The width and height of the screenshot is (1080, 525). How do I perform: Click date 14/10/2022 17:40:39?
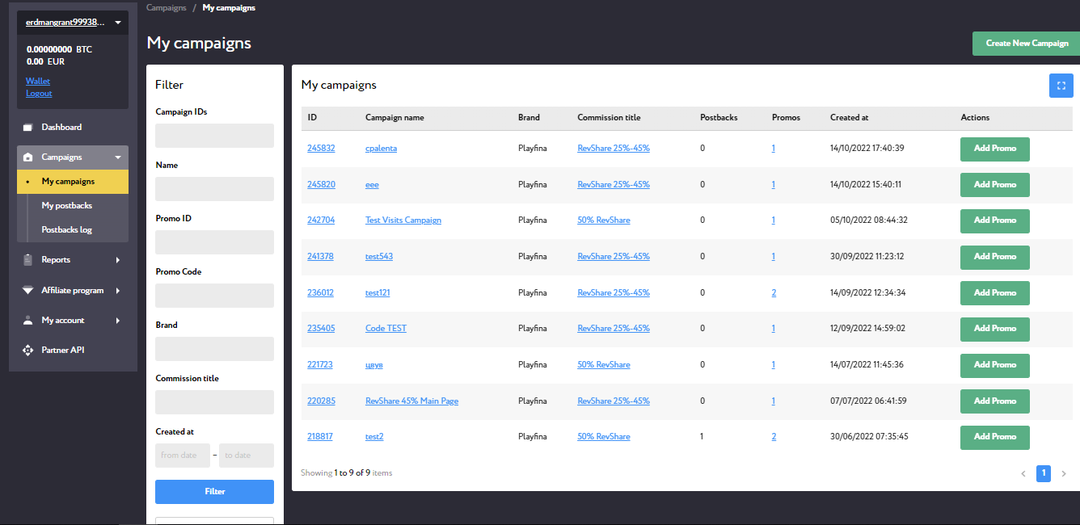(x=866, y=148)
